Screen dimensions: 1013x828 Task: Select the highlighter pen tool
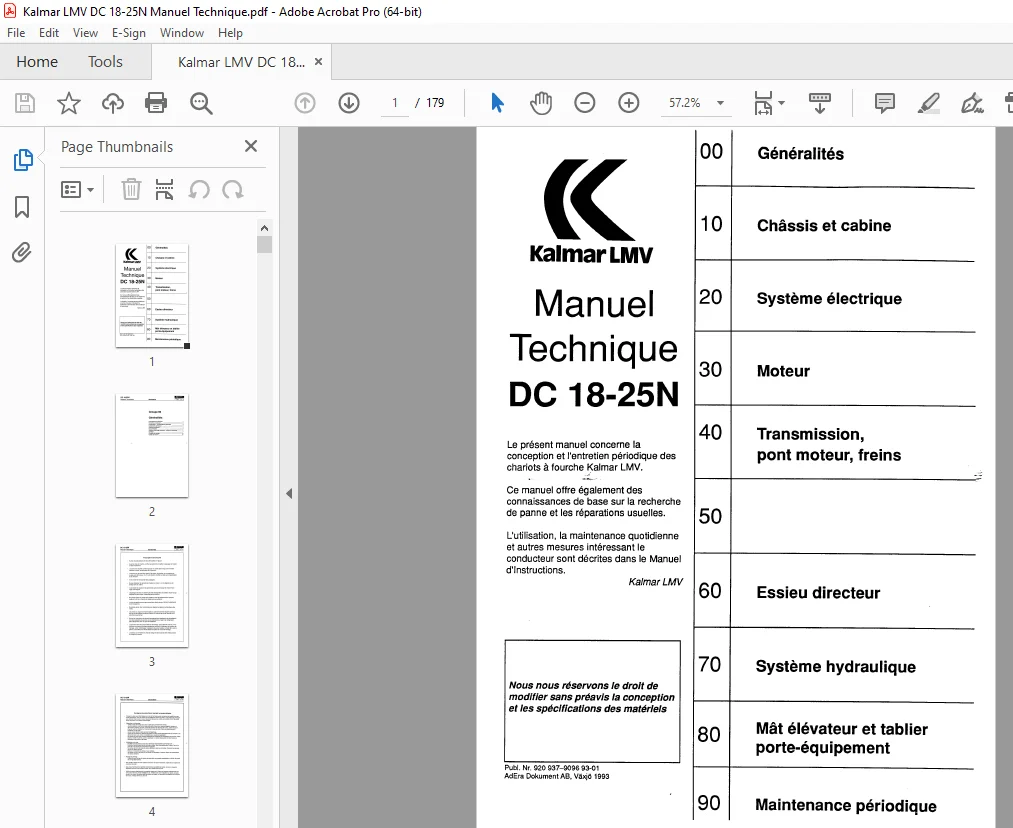[x=928, y=103]
